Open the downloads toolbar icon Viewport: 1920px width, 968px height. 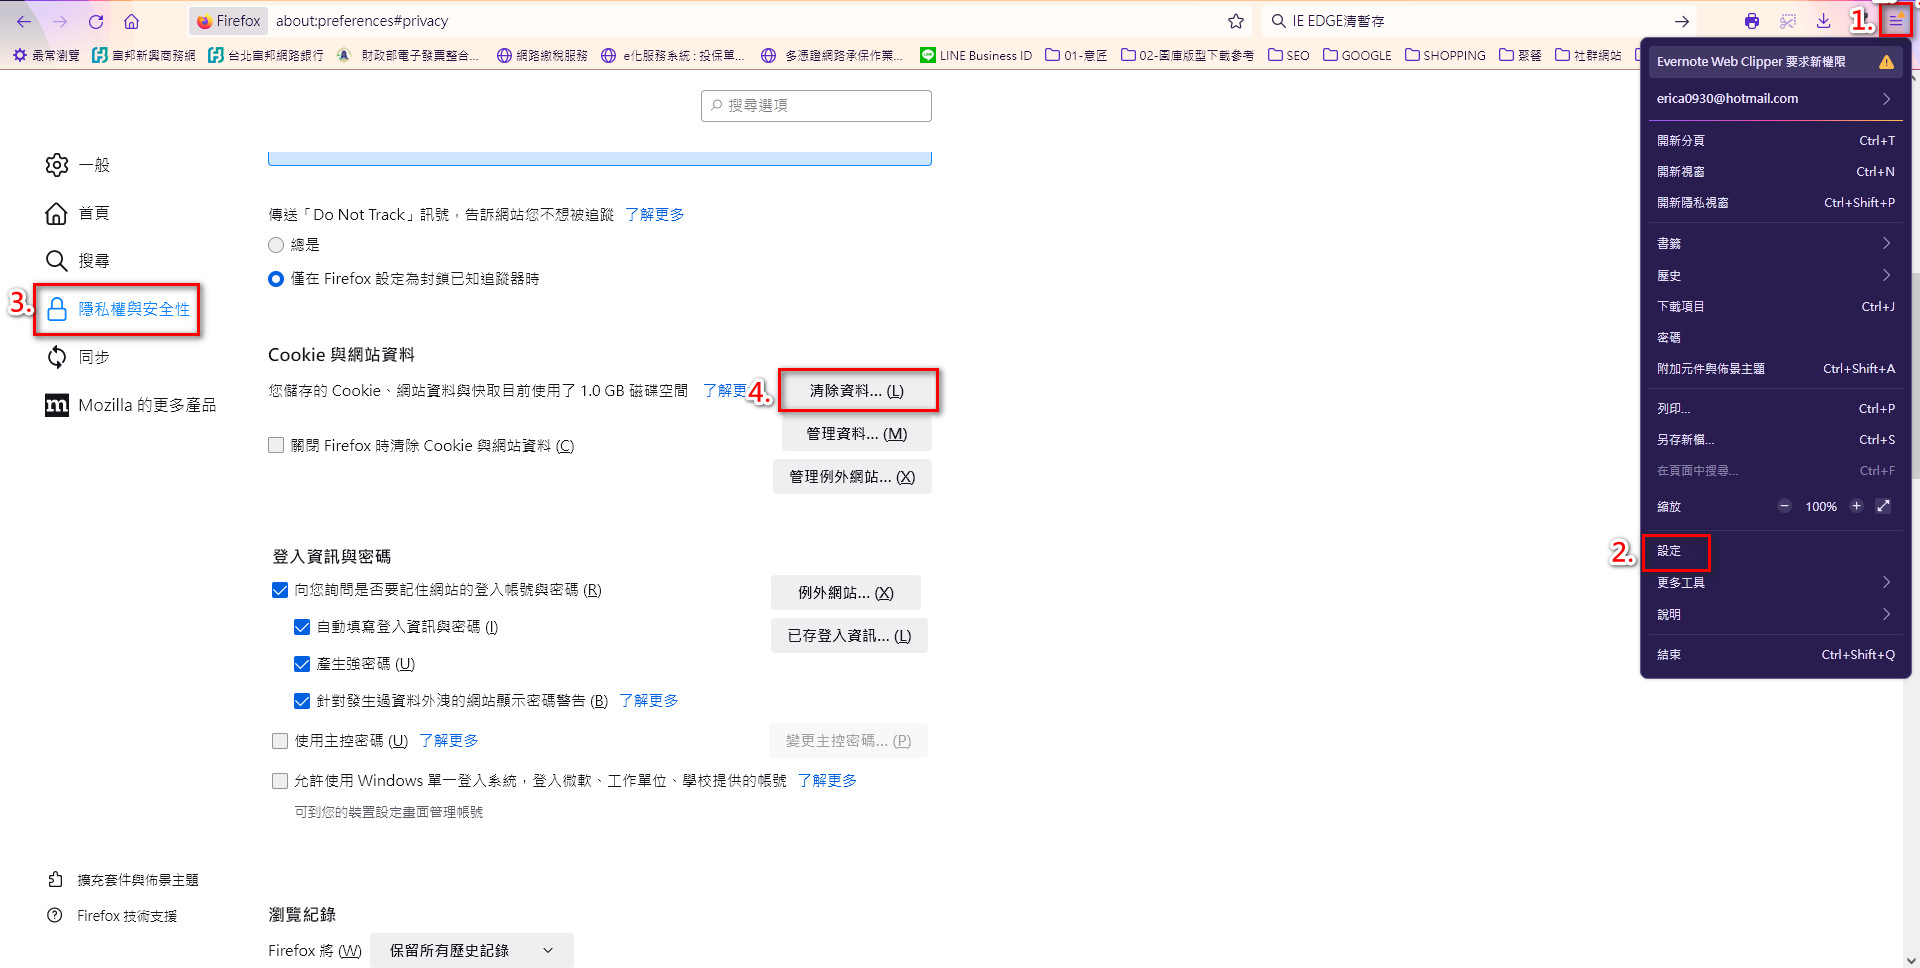1824,21
